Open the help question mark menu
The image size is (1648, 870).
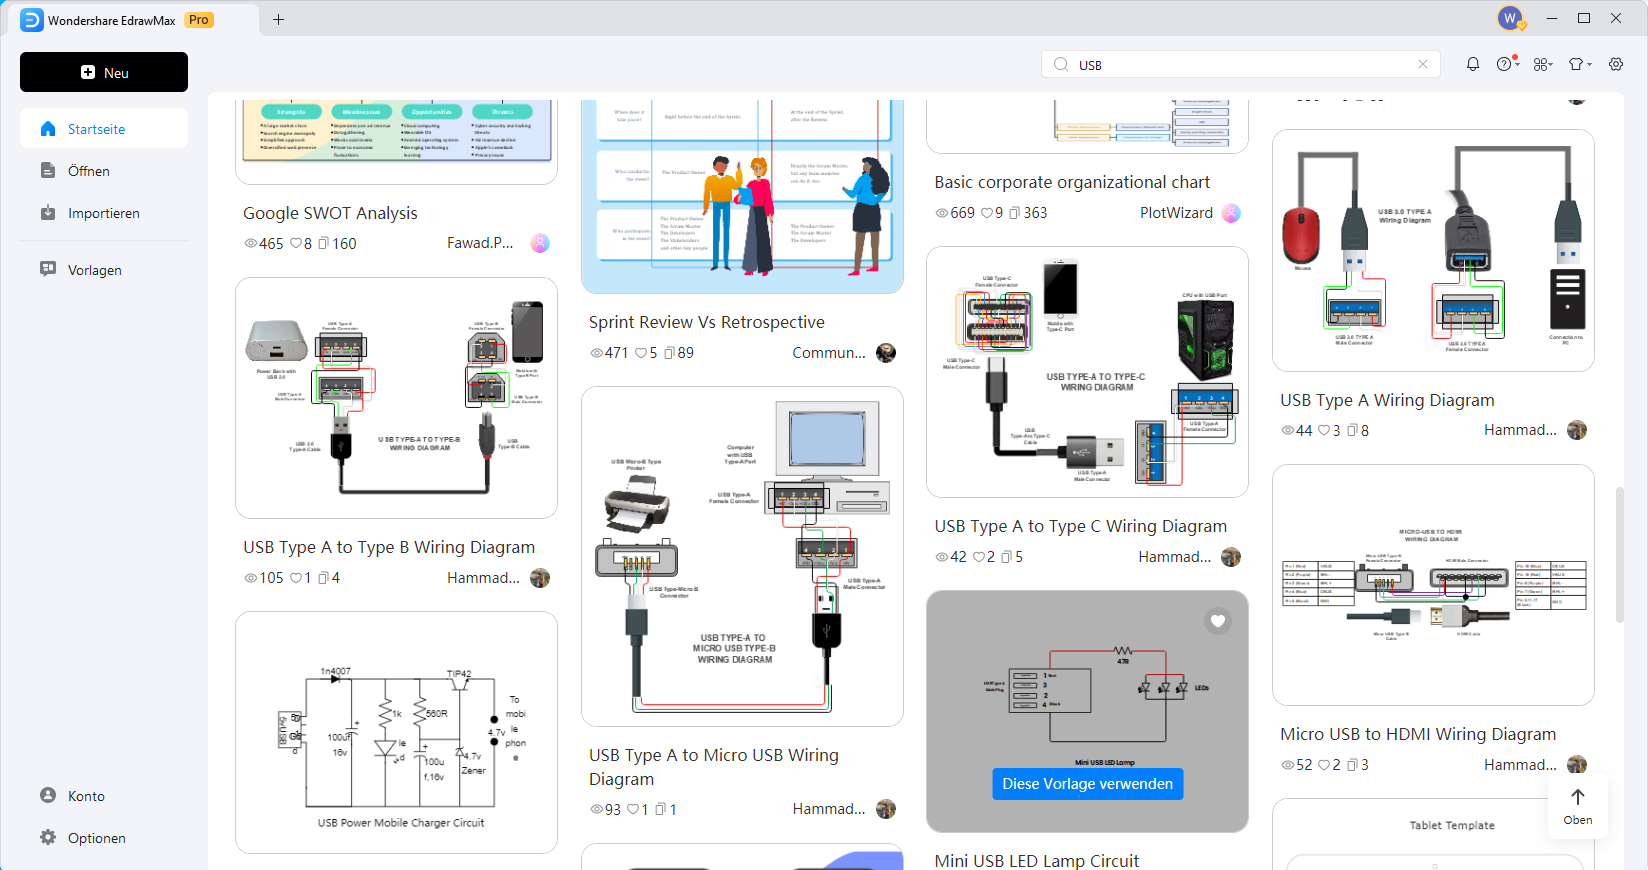1507,64
